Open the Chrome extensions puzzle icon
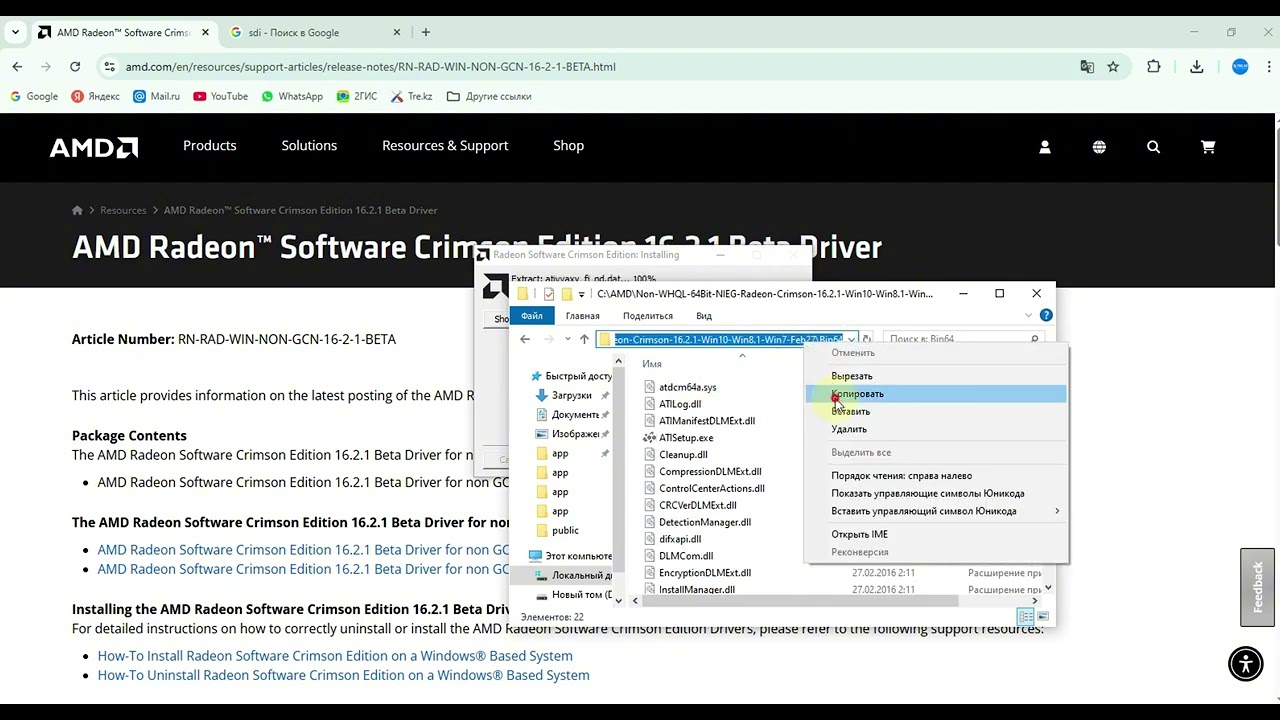1280x720 pixels. click(1154, 67)
